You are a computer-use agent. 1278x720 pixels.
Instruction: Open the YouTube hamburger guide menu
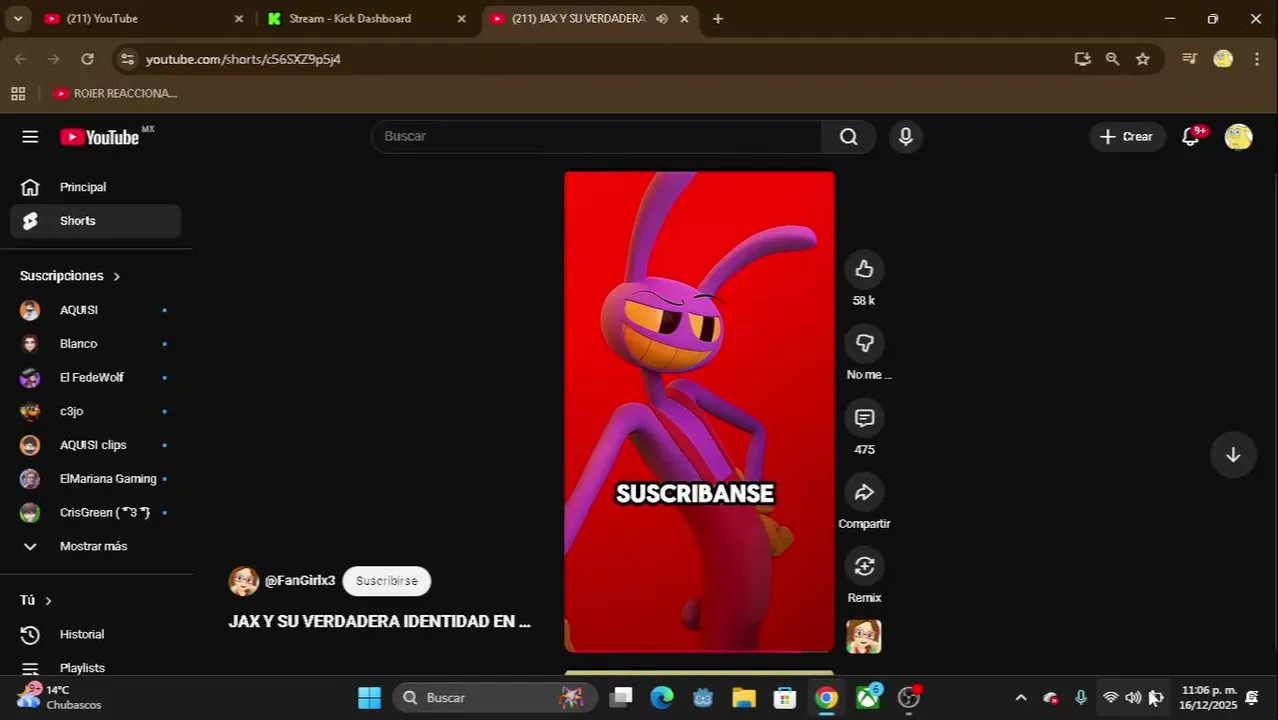(x=30, y=137)
